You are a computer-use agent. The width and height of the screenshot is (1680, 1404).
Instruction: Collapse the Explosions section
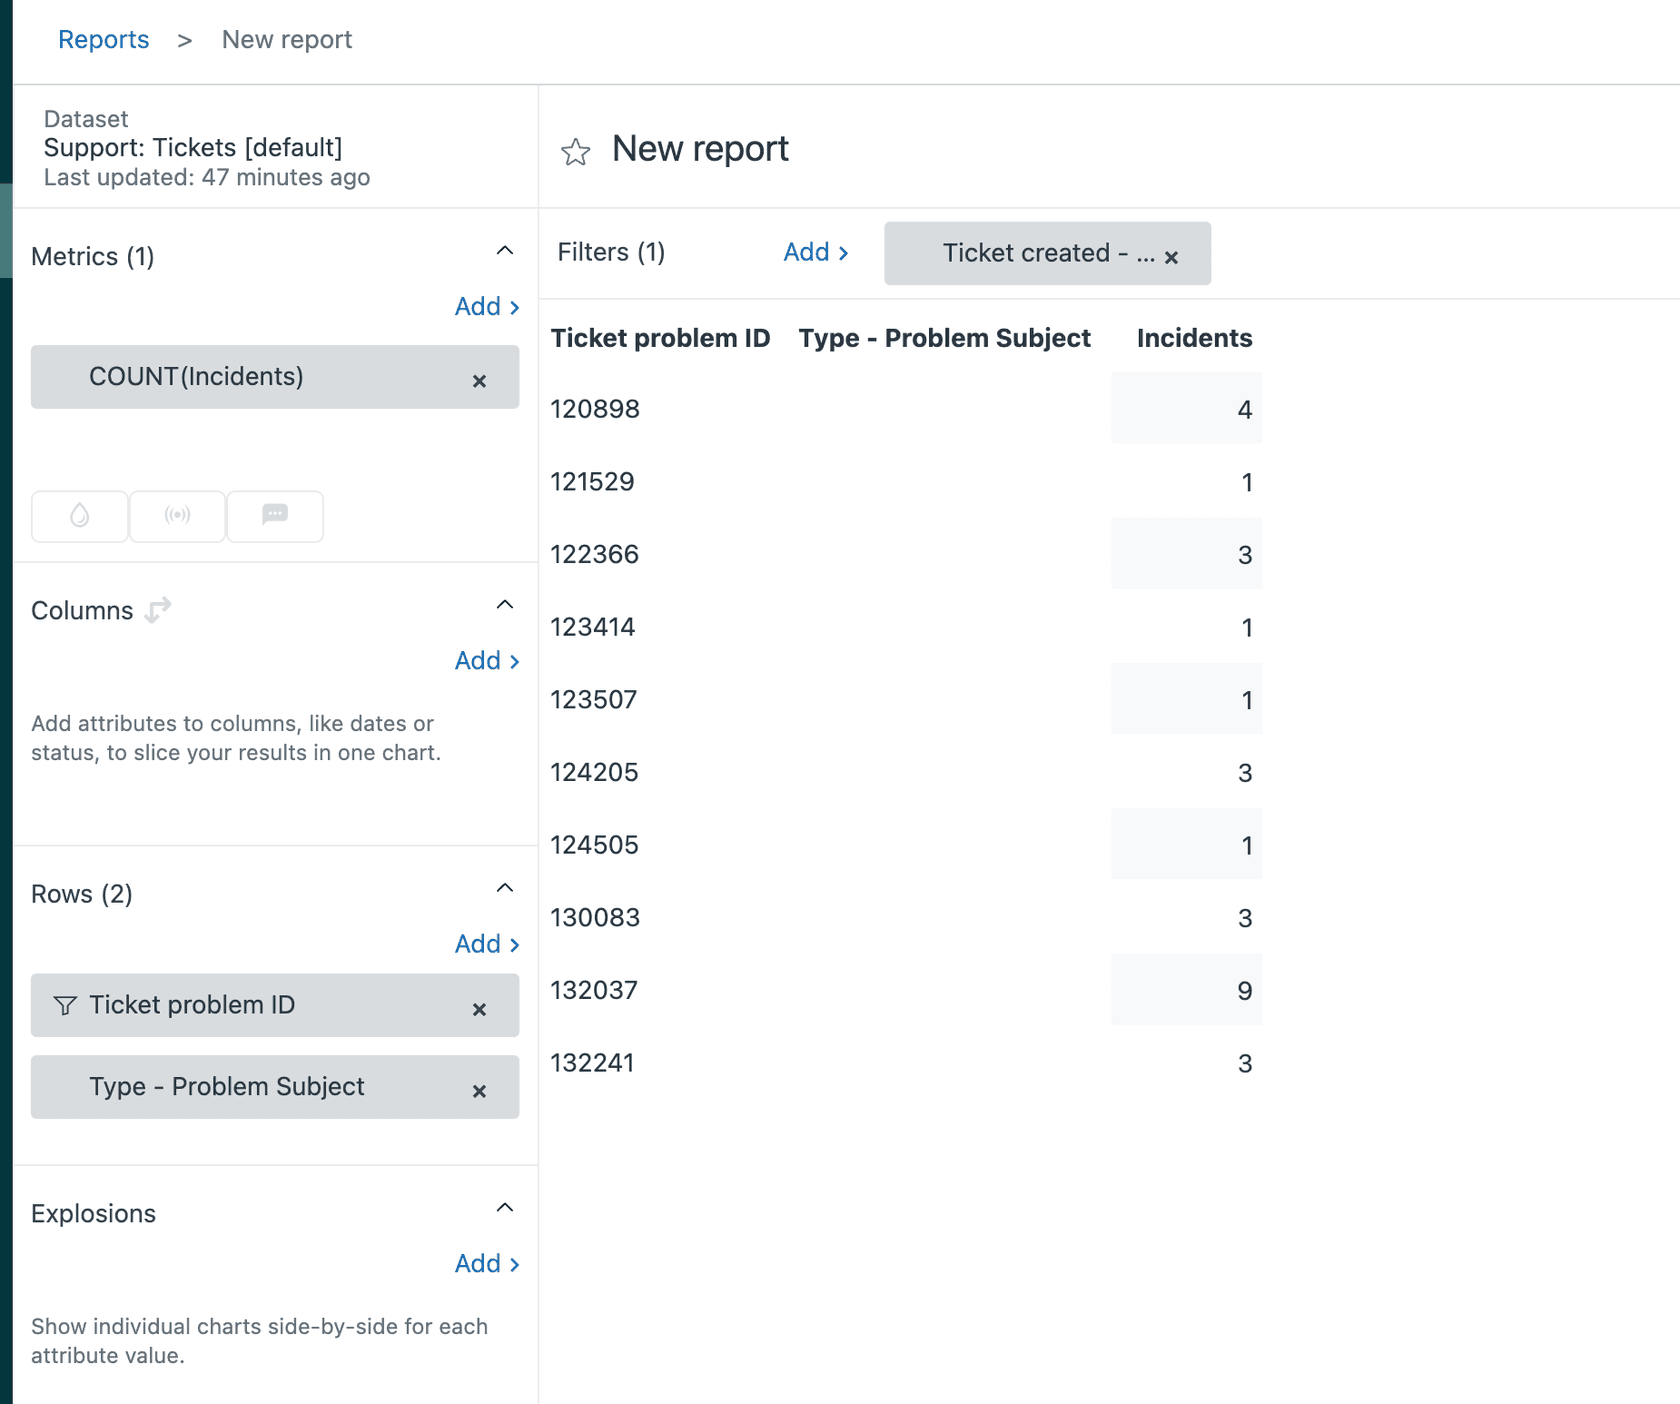click(x=505, y=1207)
